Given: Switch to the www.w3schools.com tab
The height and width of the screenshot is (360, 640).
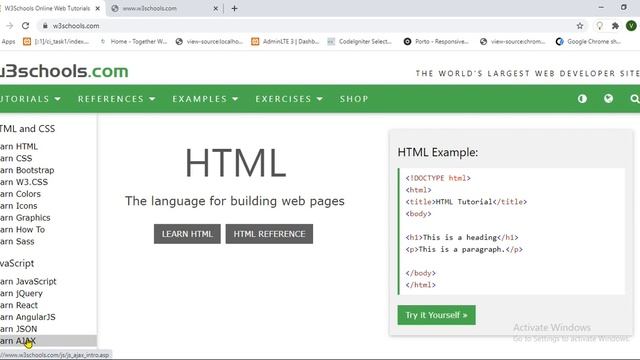Looking at the screenshot, I should [163, 8].
